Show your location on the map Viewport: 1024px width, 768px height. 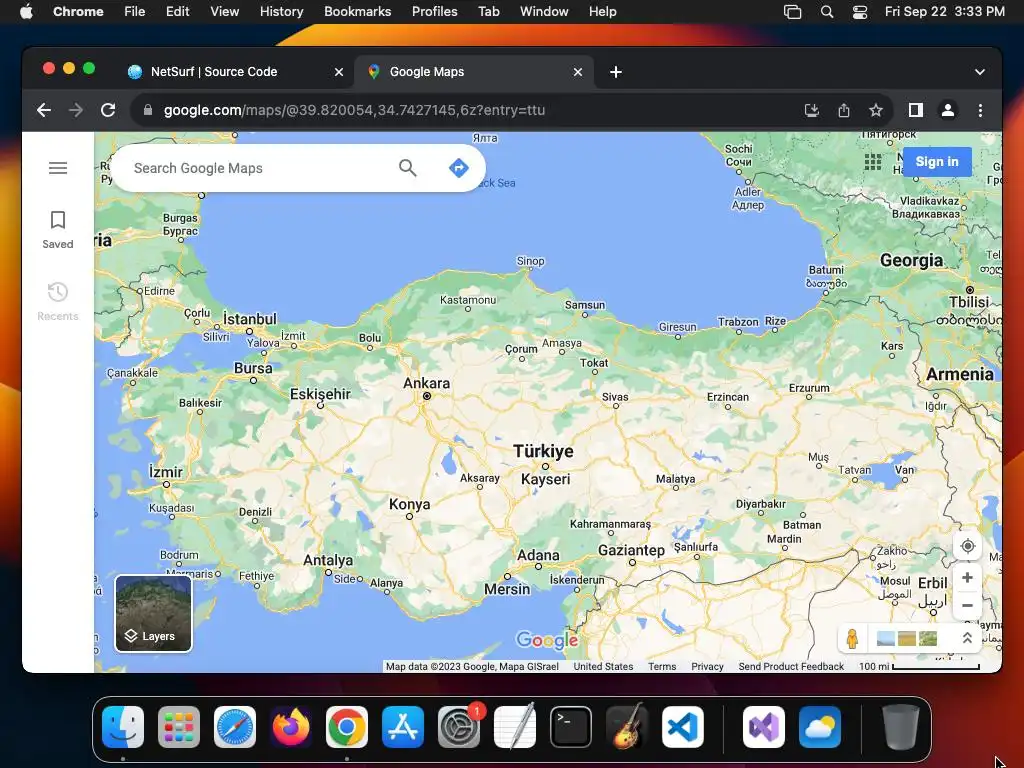(967, 546)
